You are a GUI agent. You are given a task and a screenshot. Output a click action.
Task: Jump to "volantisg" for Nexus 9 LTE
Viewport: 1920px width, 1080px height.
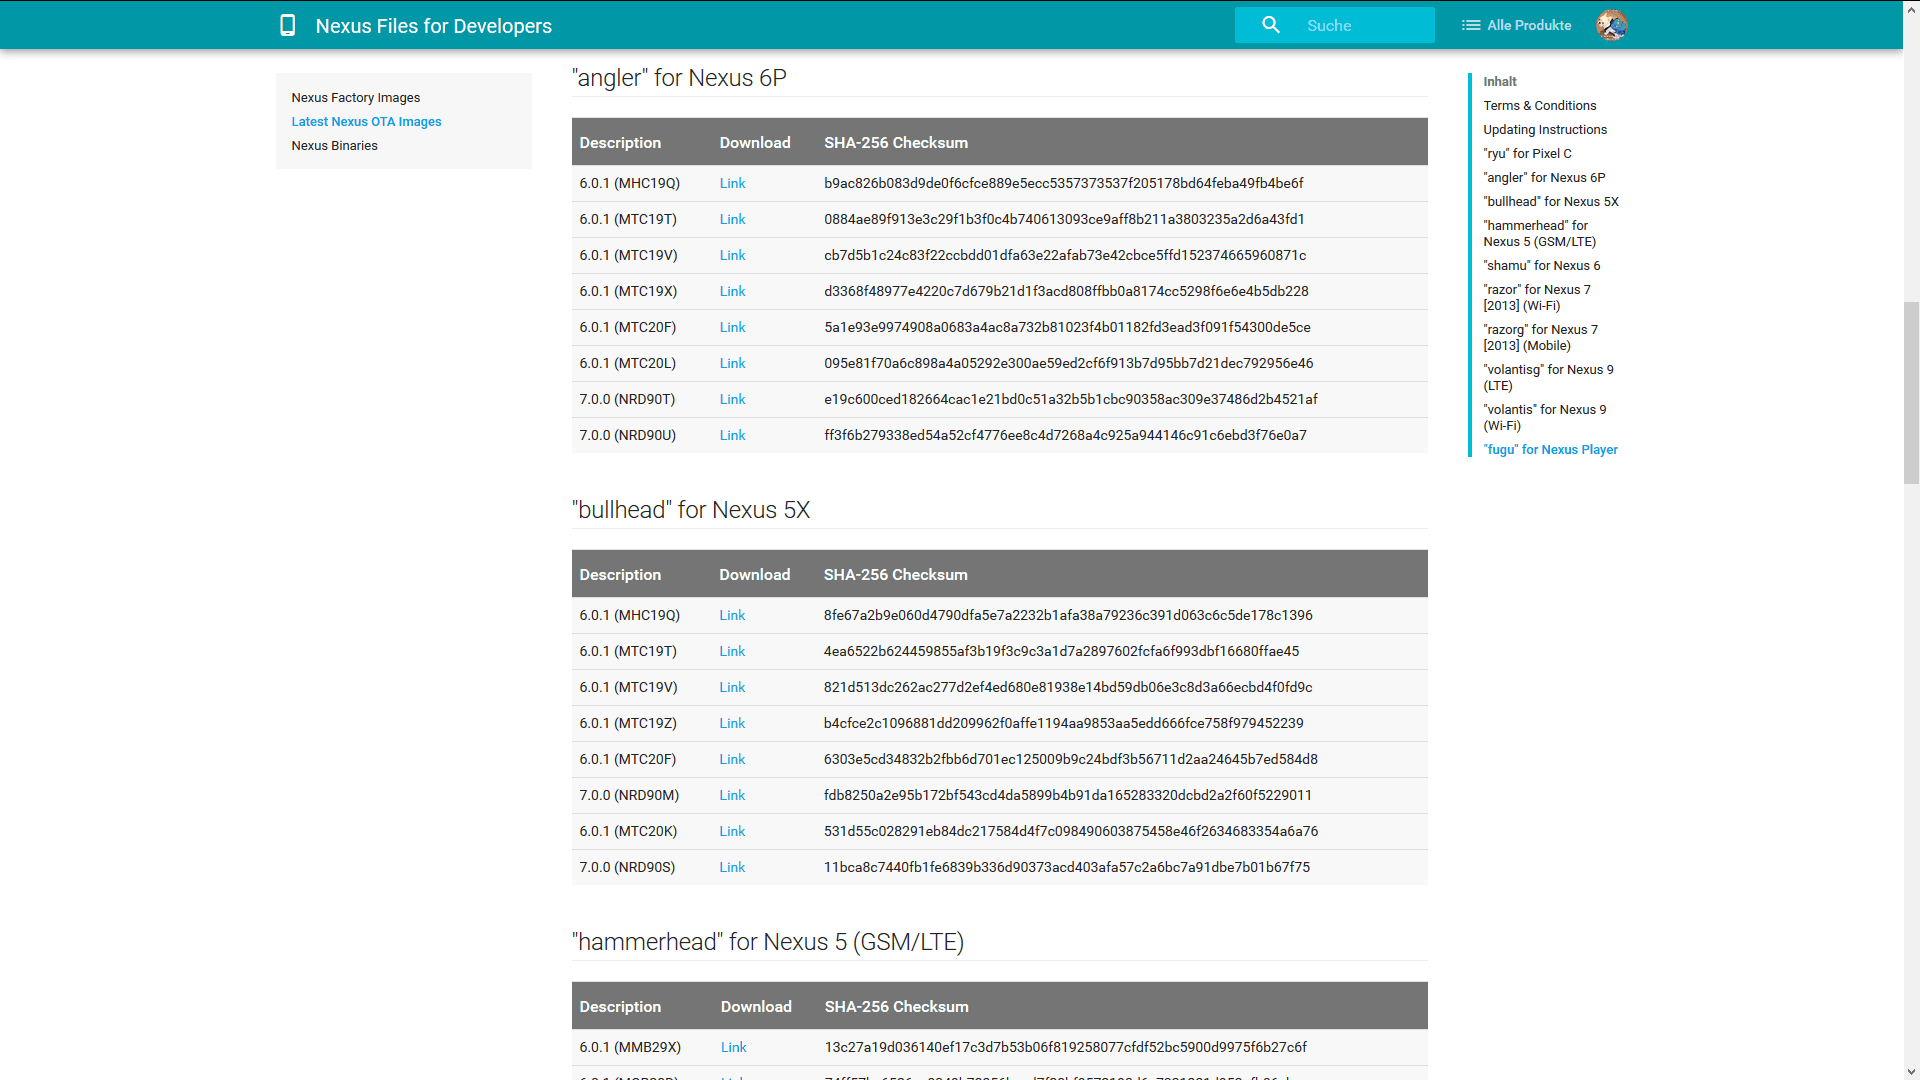pyautogui.click(x=1548, y=377)
